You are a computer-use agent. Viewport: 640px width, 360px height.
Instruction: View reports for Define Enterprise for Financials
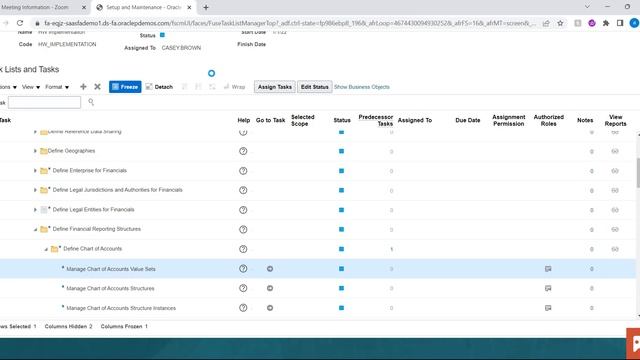click(x=615, y=171)
